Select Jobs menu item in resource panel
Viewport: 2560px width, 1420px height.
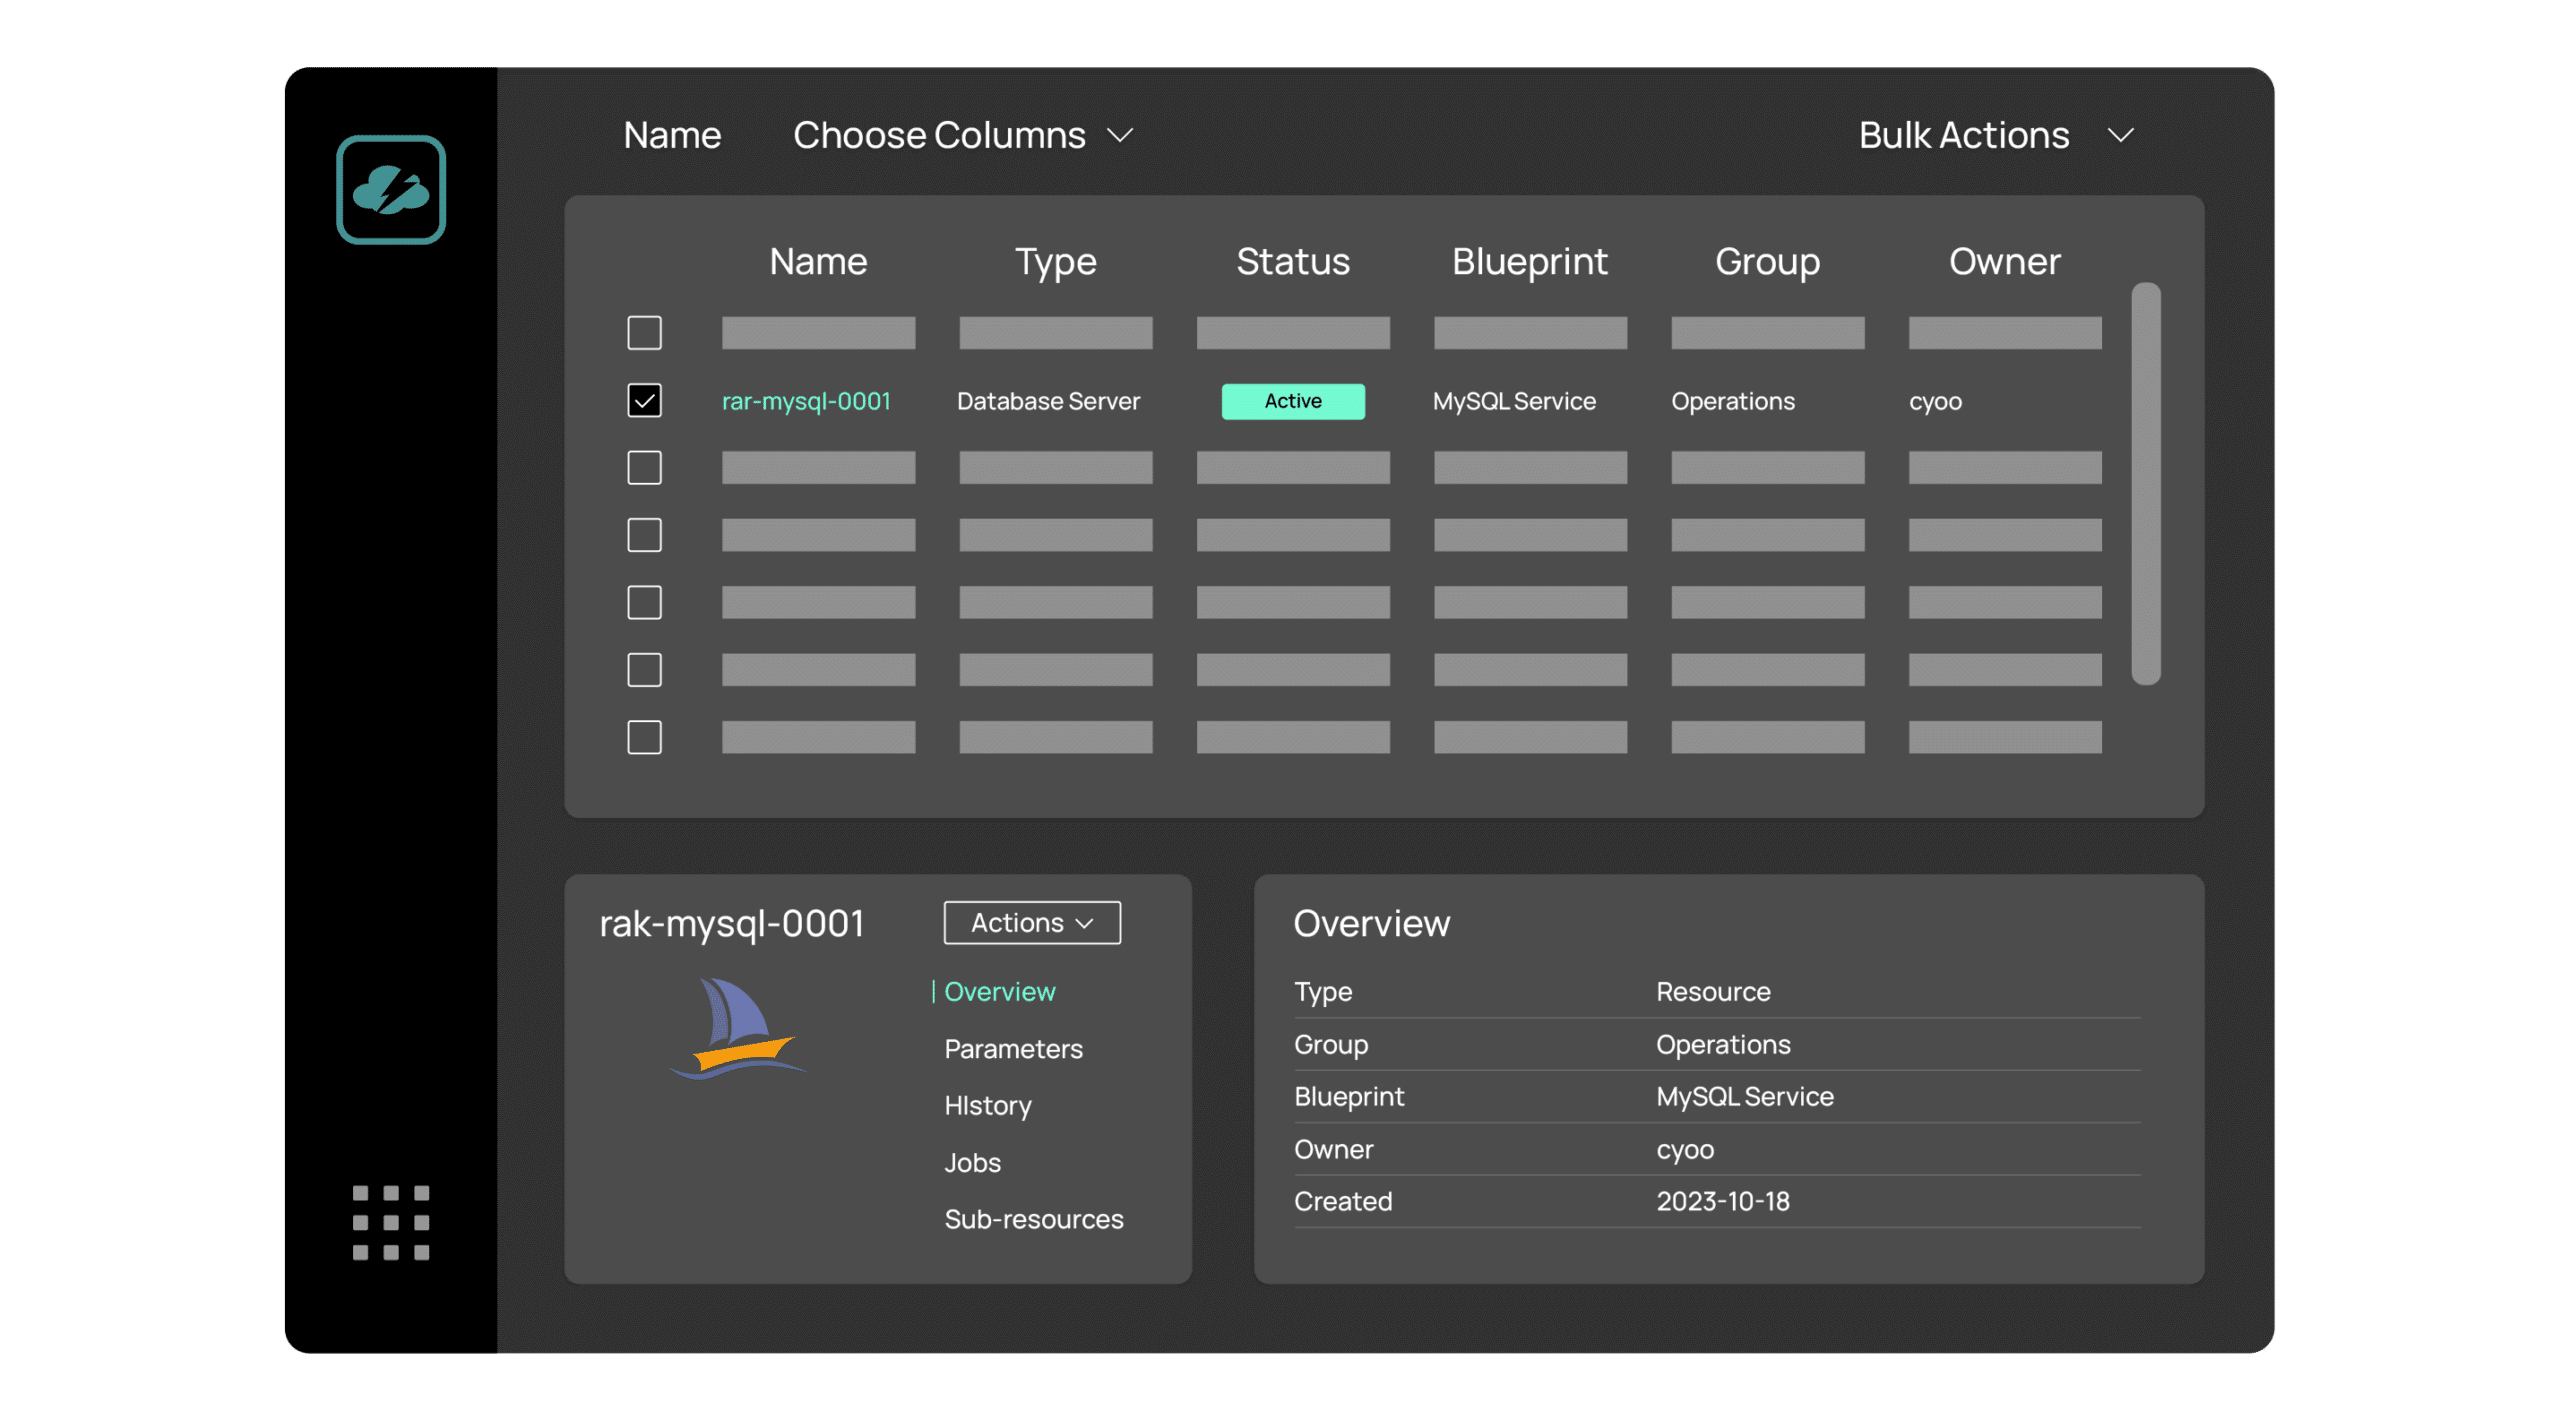coord(970,1161)
